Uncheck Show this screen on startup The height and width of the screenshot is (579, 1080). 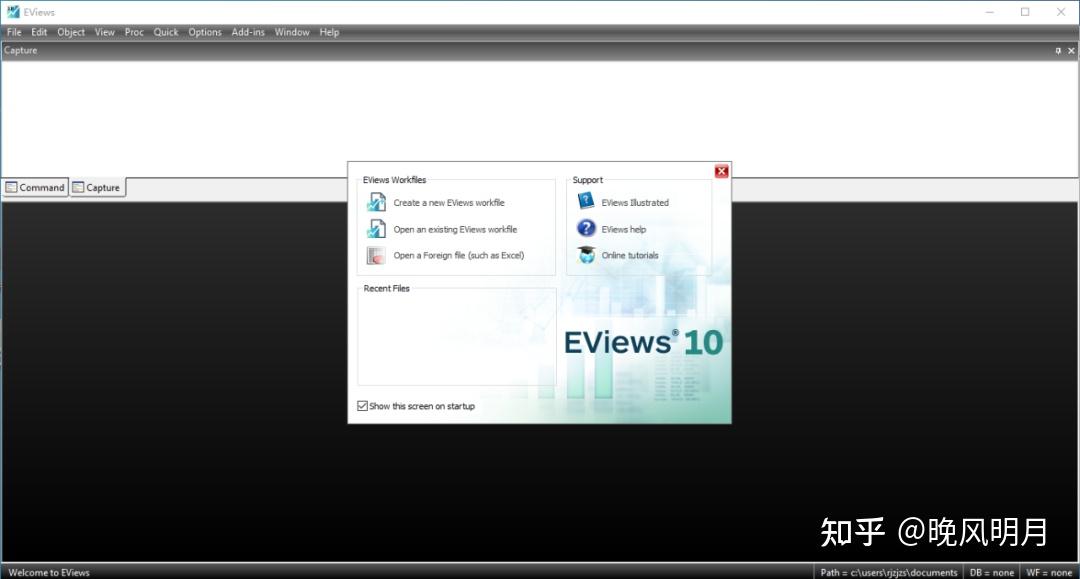point(362,406)
